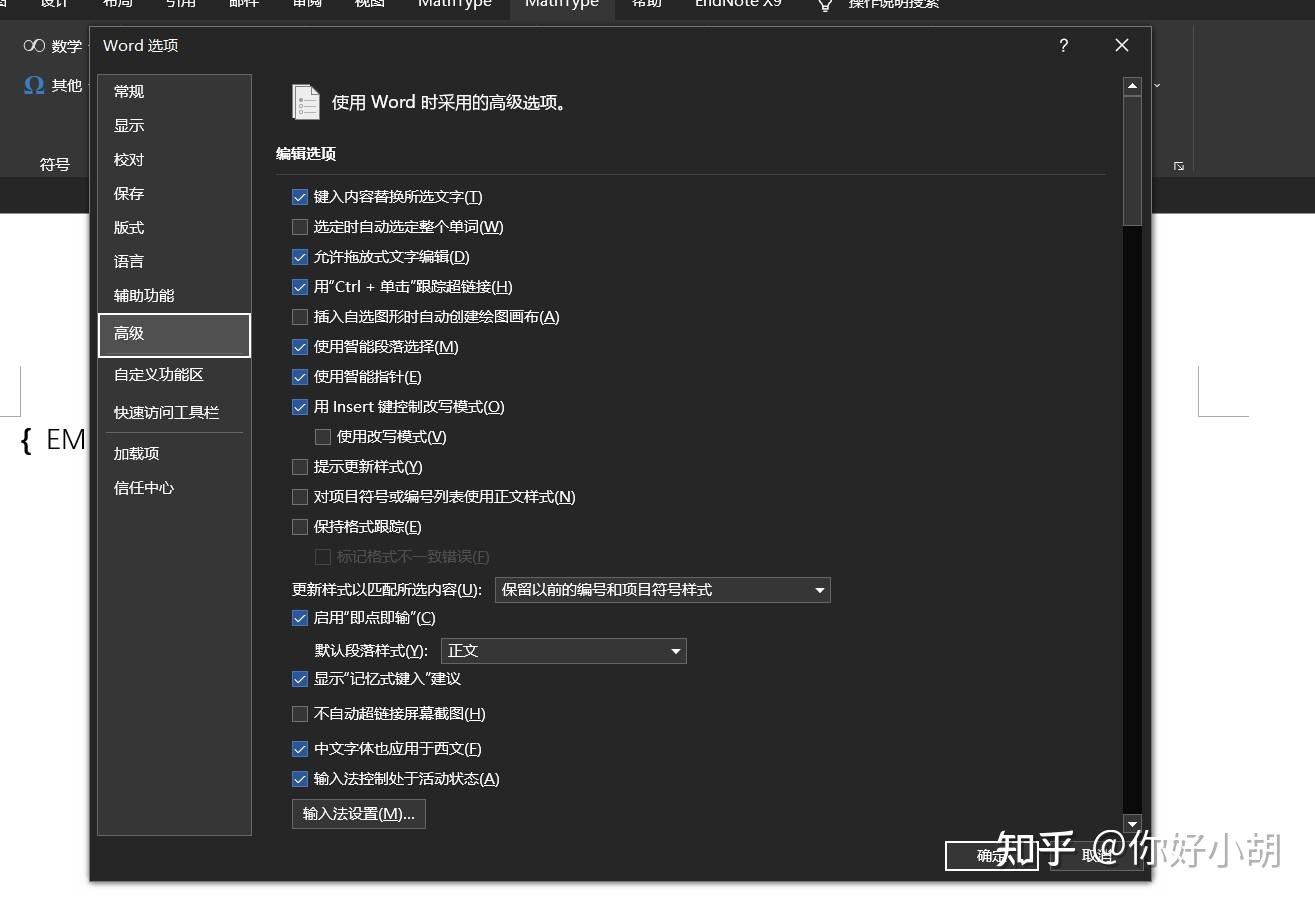Expand the ribbon chevron right of the dialog

[x=1158, y=86]
